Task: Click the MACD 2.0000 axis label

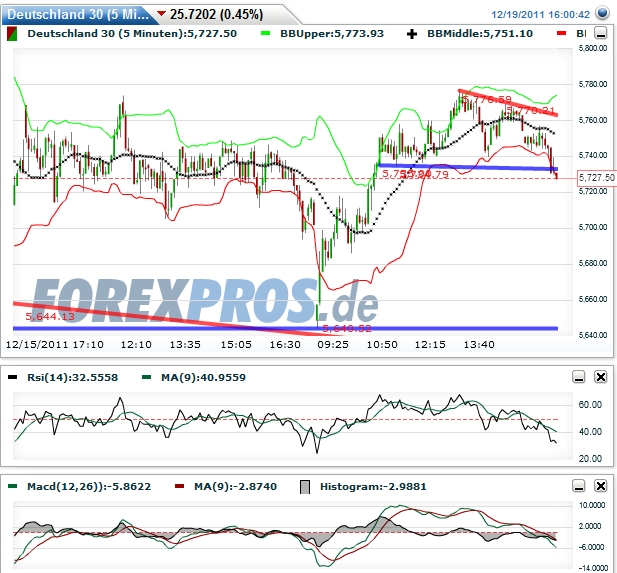Action: click(590, 526)
